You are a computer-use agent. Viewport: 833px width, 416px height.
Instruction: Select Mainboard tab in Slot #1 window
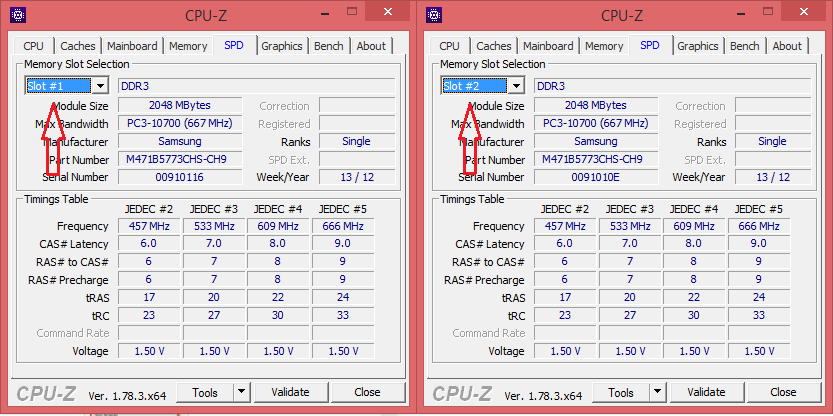point(132,46)
